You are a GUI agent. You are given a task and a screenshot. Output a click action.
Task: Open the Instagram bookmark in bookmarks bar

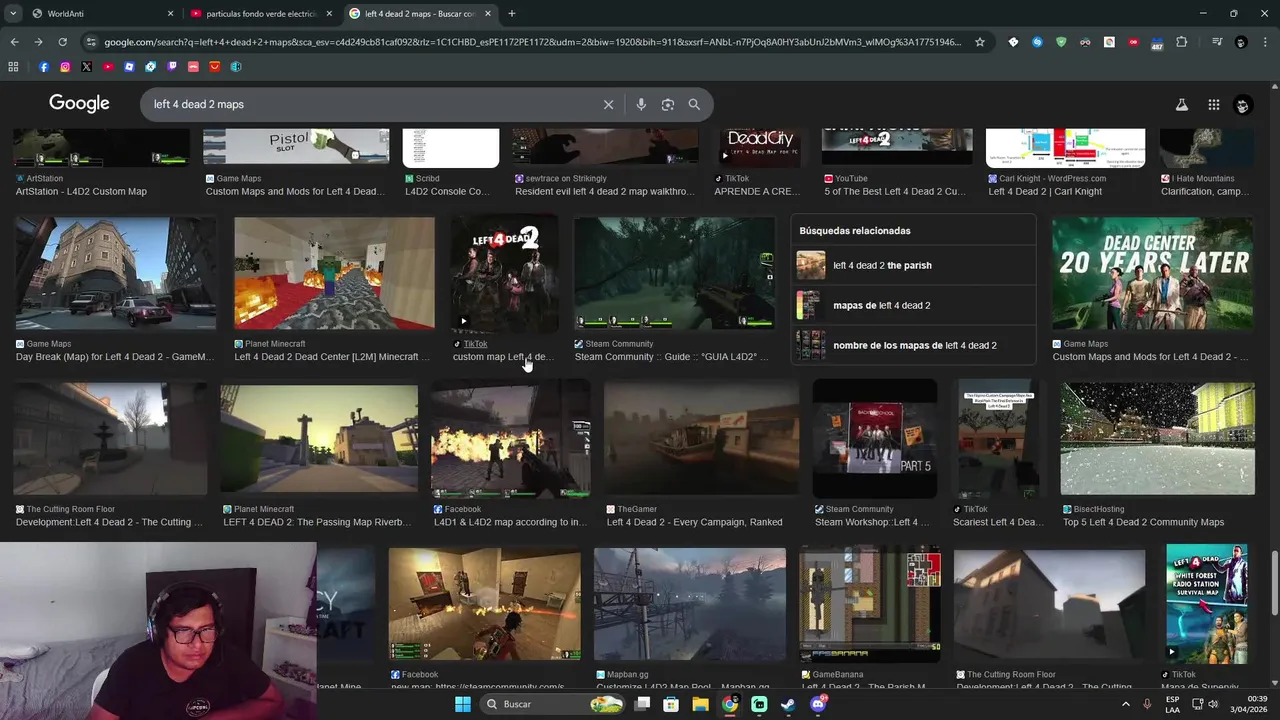(65, 67)
